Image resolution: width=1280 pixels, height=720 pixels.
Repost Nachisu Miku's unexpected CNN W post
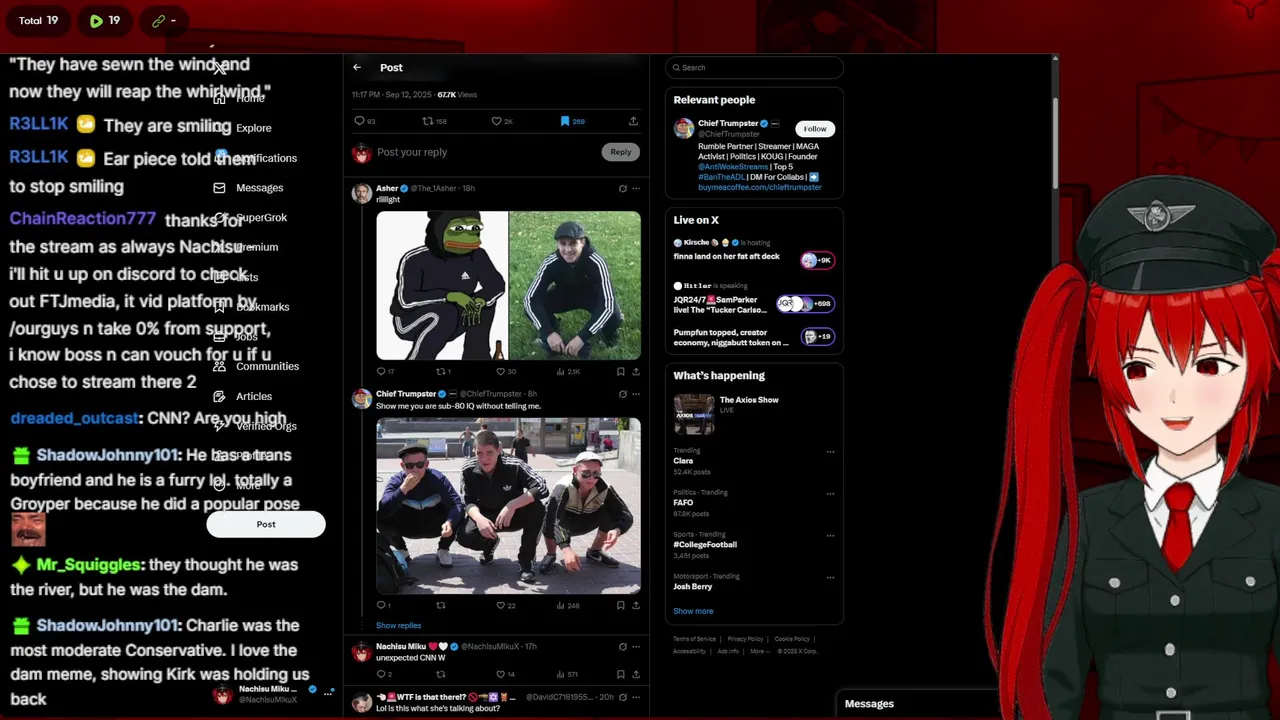tap(441, 674)
